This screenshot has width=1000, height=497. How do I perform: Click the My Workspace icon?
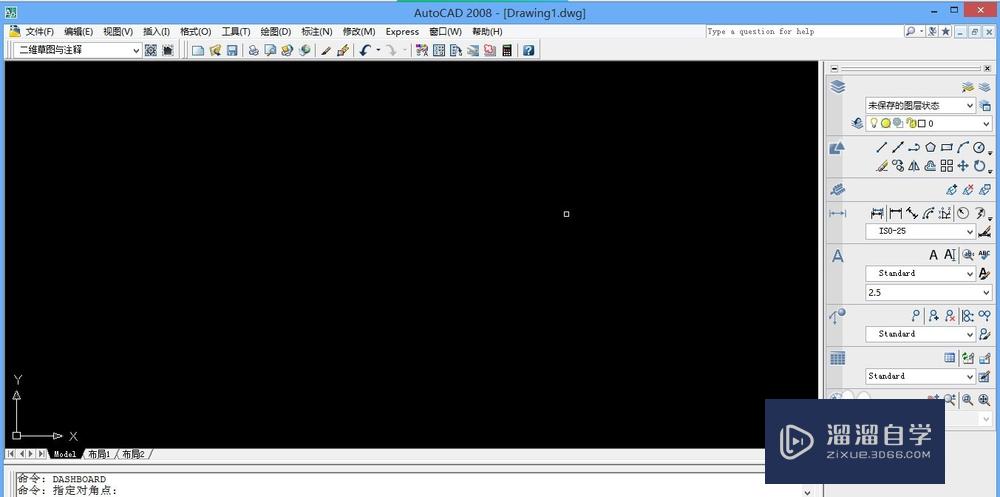click(168, 50)
